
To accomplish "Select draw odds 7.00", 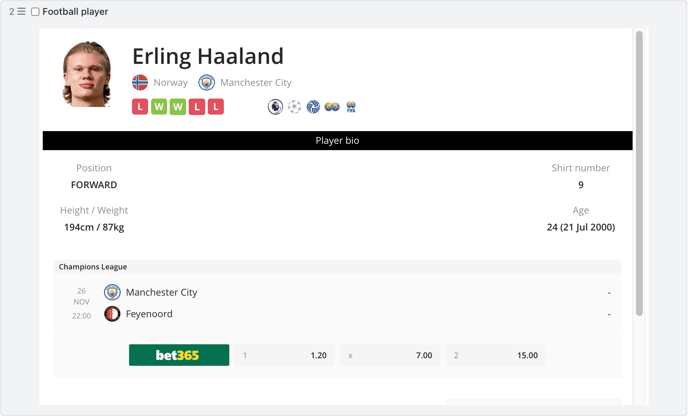I will click(390, 355).
